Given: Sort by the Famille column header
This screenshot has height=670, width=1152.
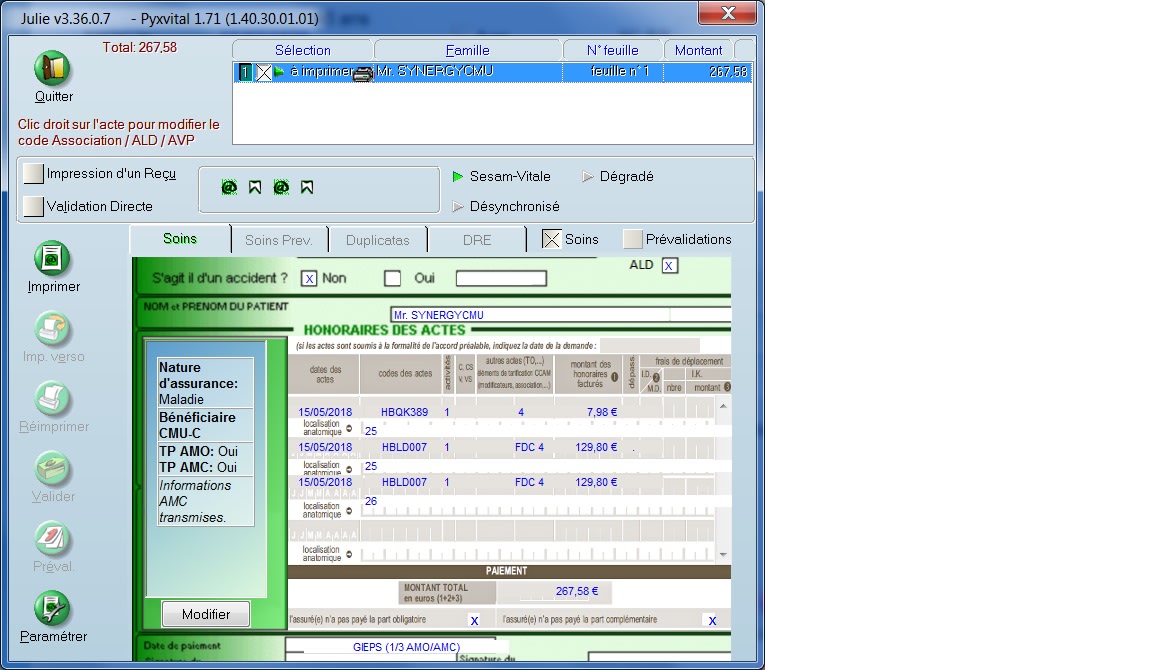Looking at the screenshot, I should point(467,50).
